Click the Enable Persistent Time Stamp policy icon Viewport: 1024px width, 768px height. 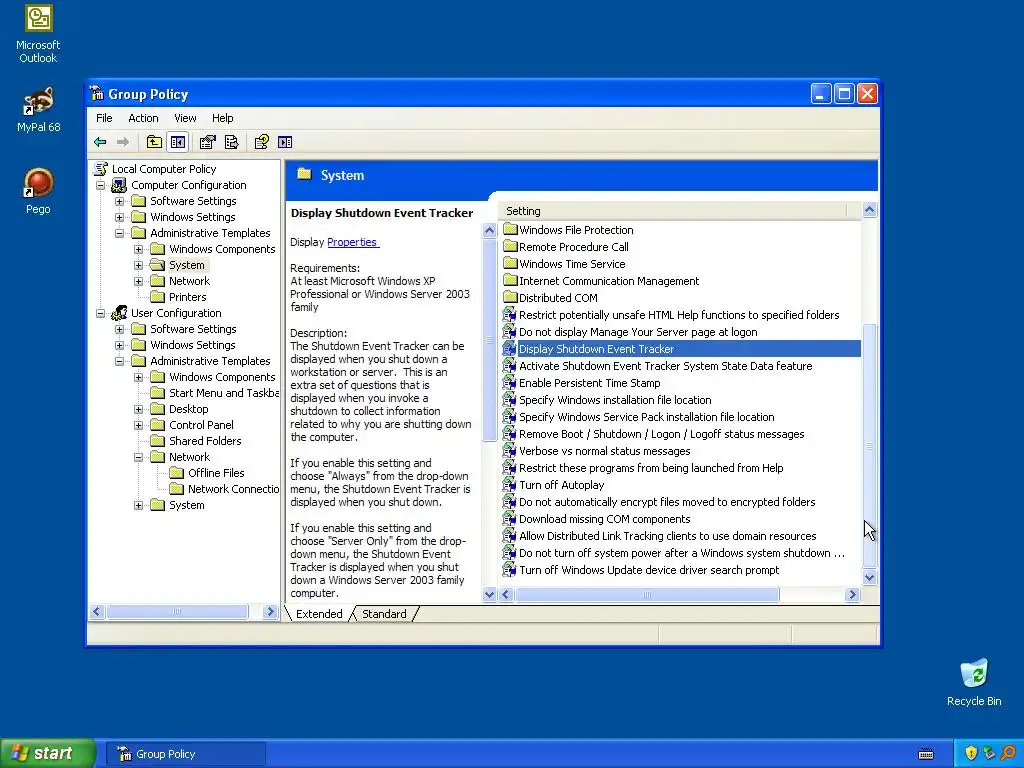(x=509, y=383)
